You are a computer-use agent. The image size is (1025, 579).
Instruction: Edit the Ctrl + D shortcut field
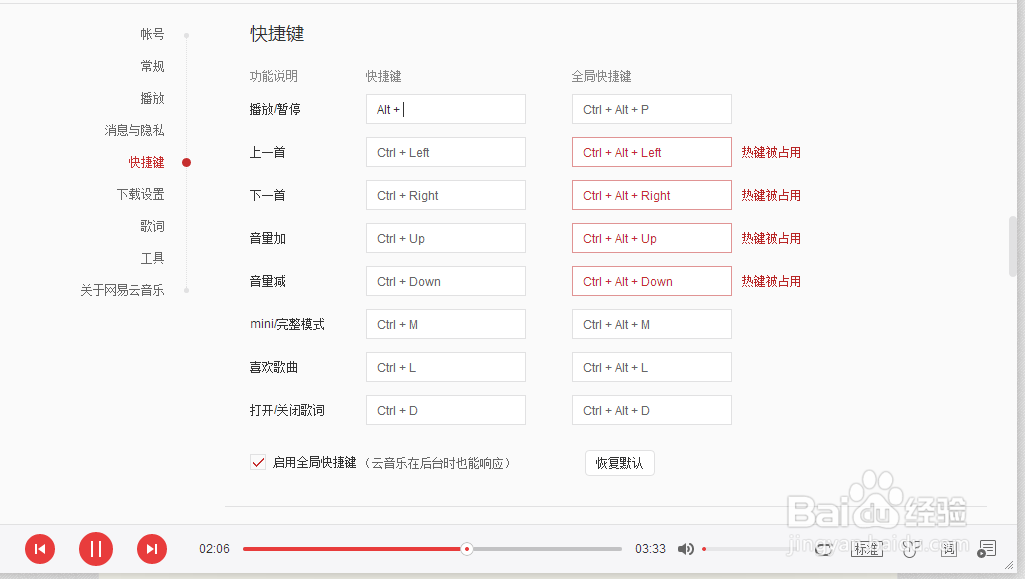[446, 410]
